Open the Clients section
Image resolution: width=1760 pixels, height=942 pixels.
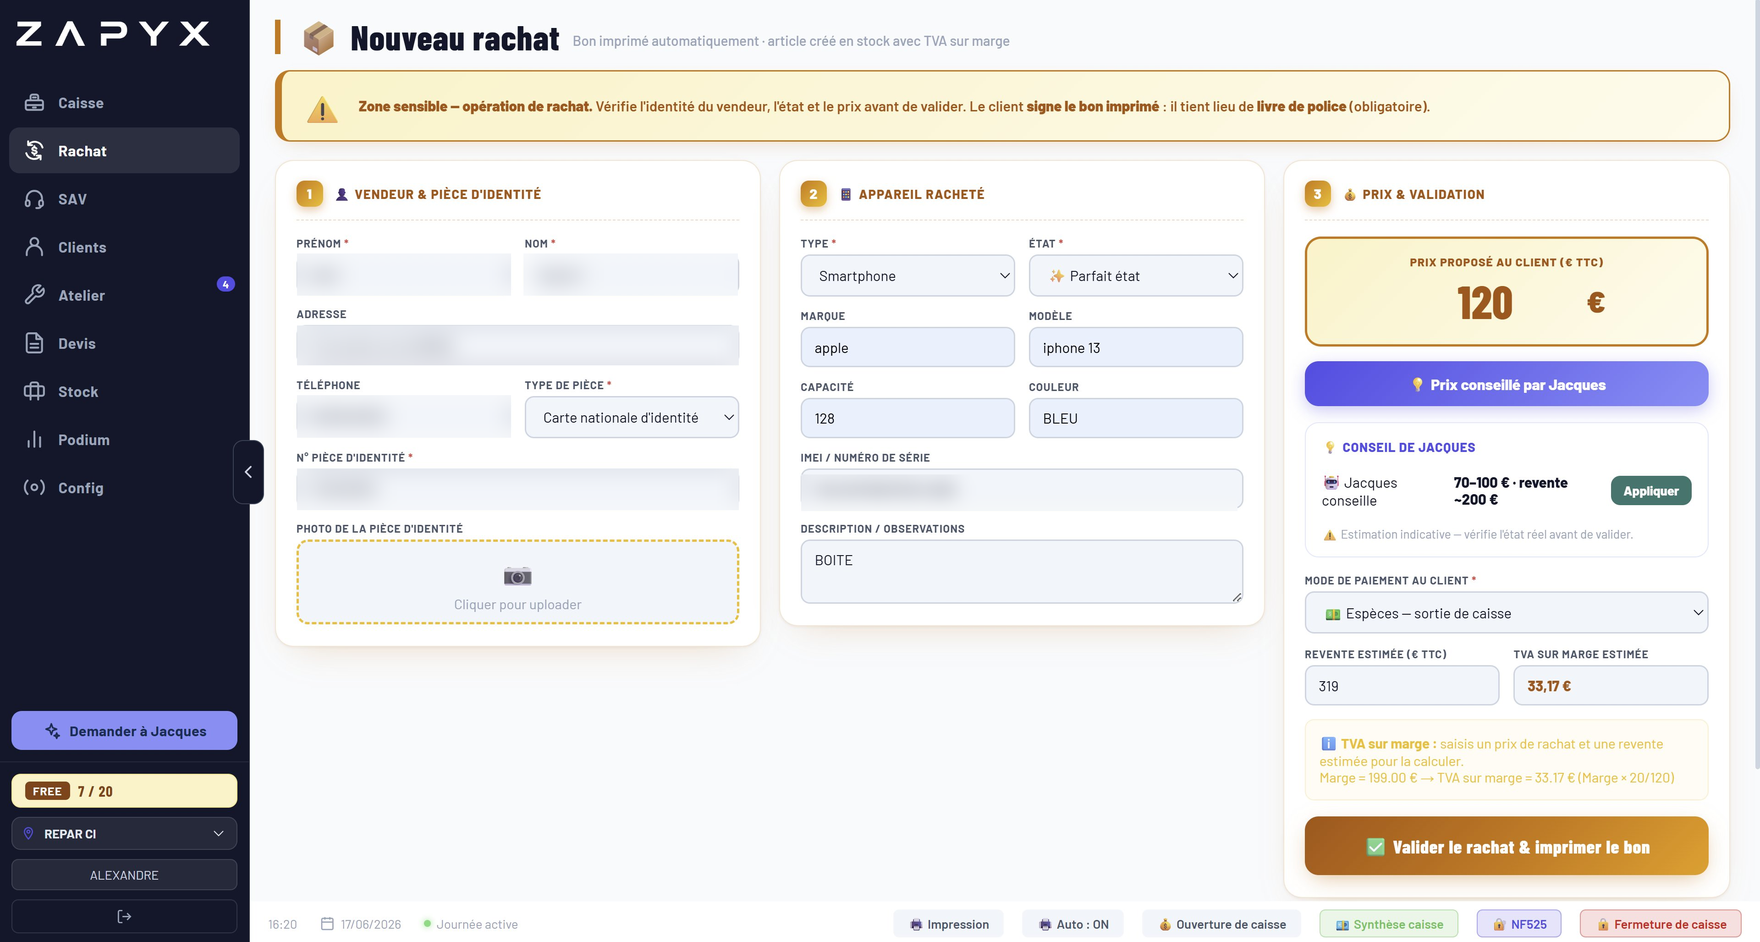[x=124, y=247]
